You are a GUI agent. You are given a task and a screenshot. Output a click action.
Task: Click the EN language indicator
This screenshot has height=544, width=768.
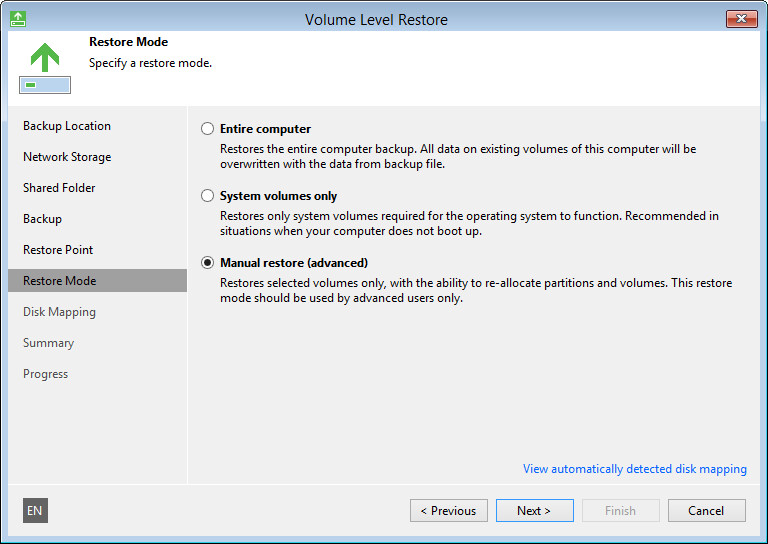pyautogui.click(x=35, y=511)
